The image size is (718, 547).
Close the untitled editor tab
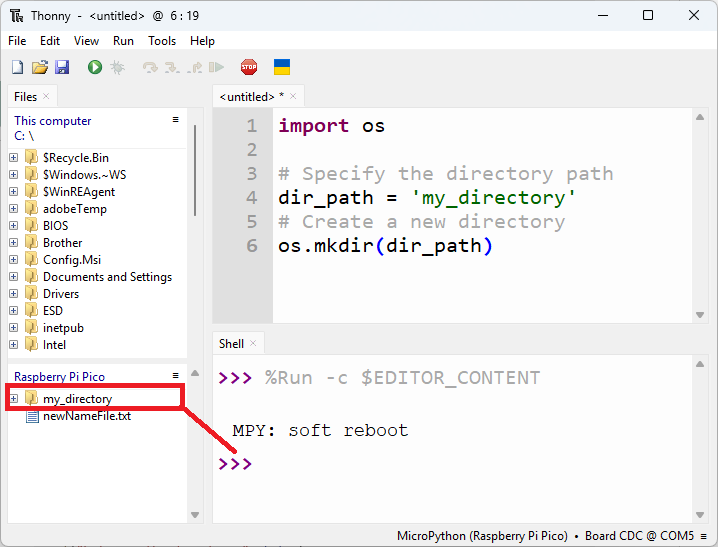click(x=294, y=96)
